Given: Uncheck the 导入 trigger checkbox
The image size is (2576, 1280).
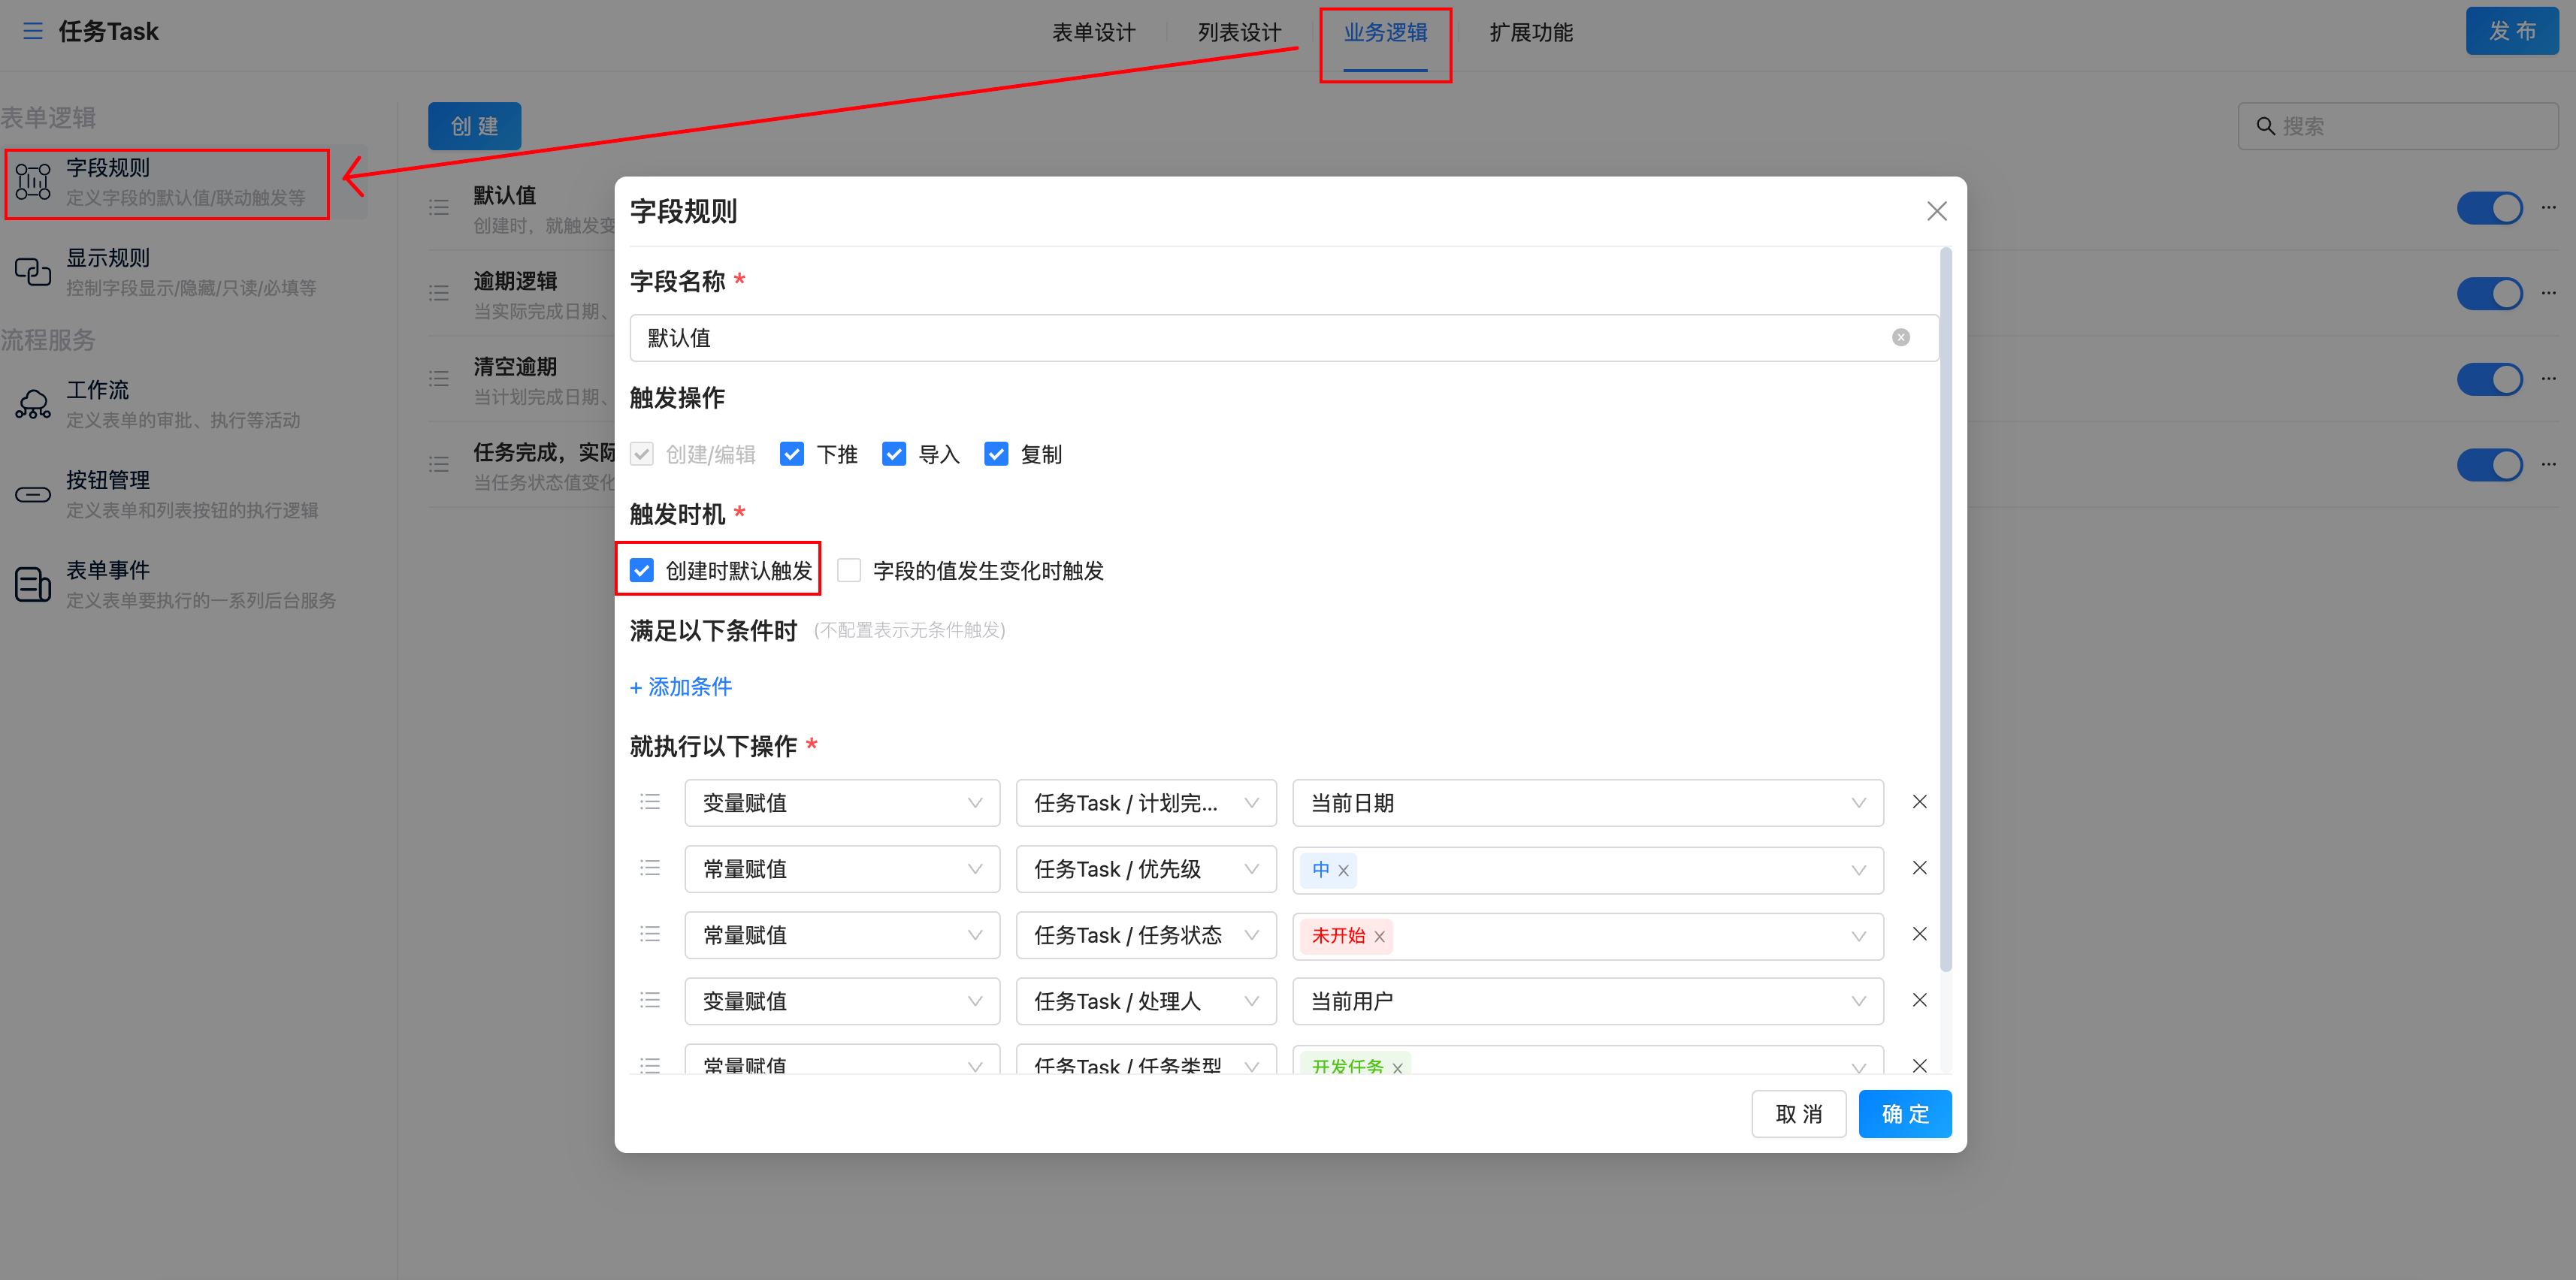Looking at the screenshot, I should tap(893, 455).
